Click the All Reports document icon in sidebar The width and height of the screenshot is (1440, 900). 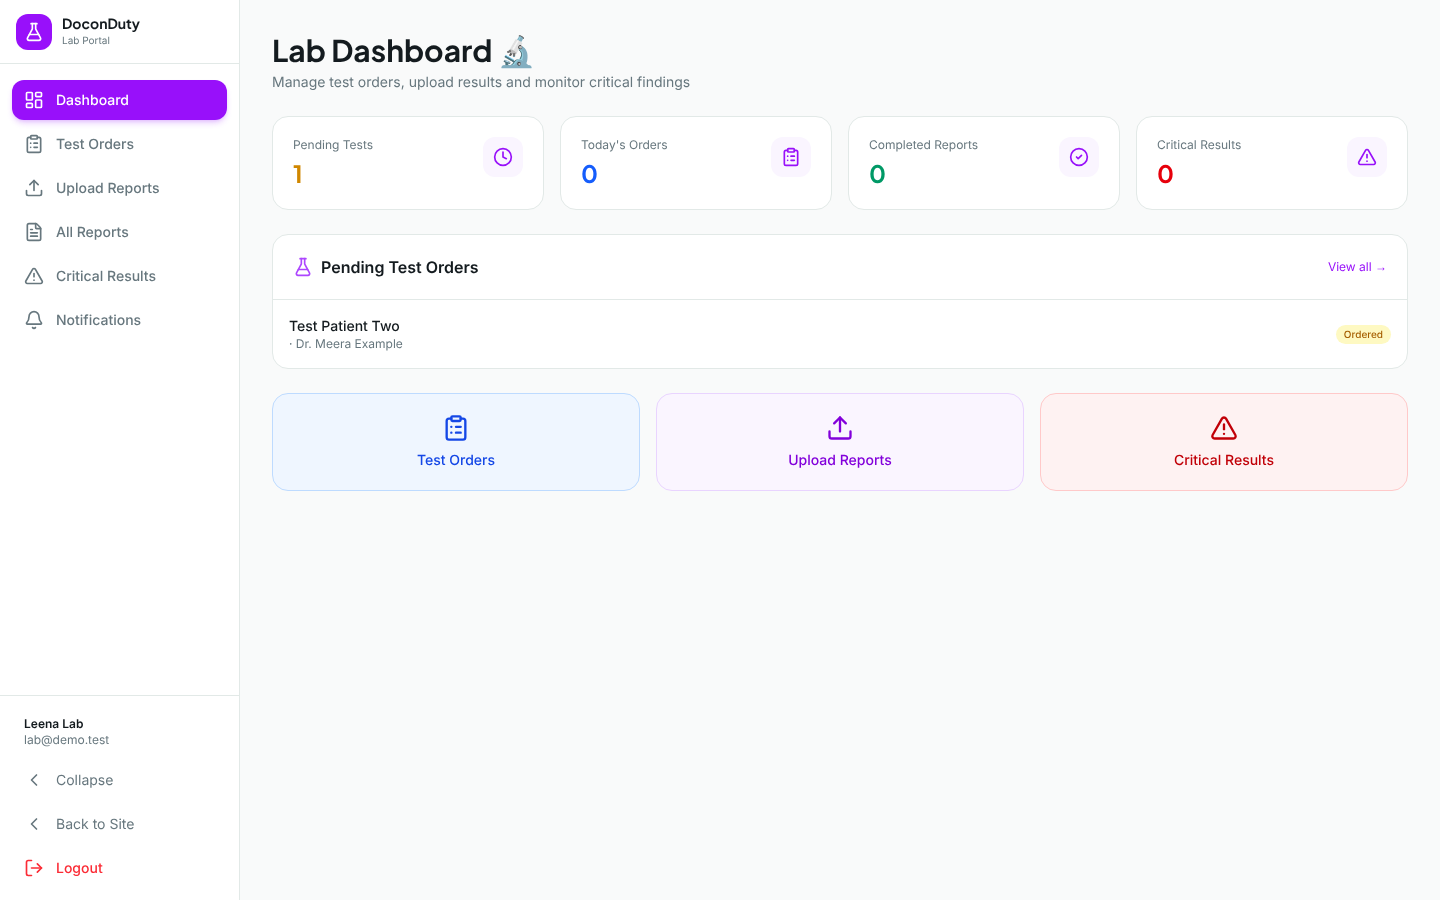34,232
